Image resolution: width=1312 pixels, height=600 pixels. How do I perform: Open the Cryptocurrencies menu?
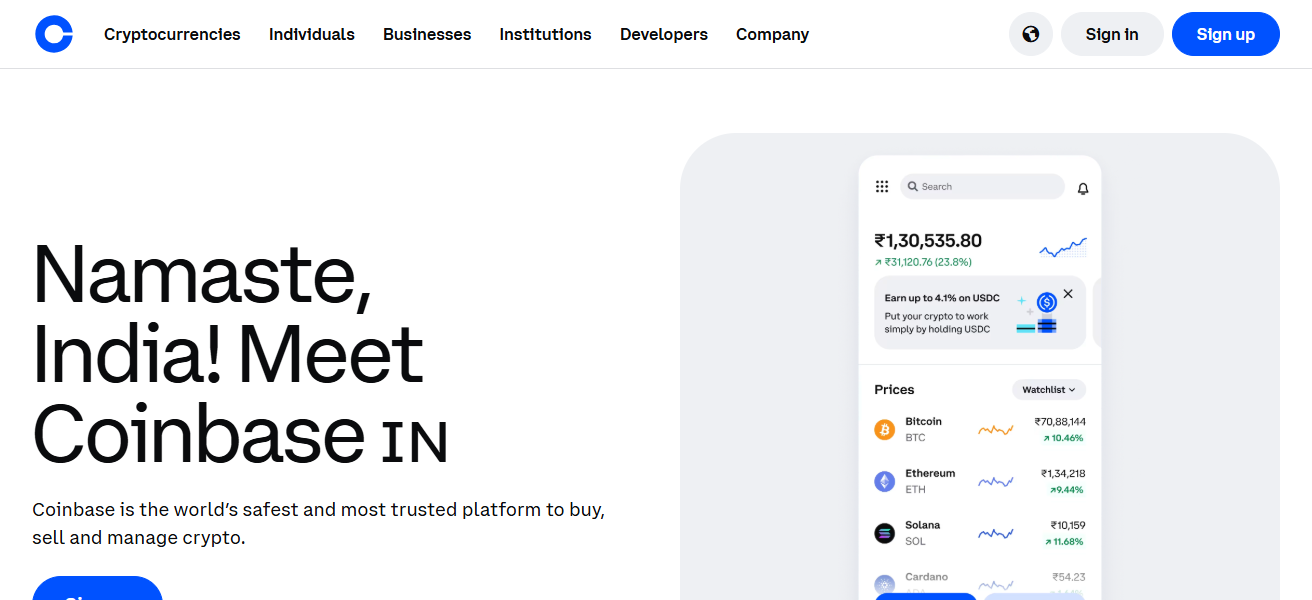tap(172, 34)
